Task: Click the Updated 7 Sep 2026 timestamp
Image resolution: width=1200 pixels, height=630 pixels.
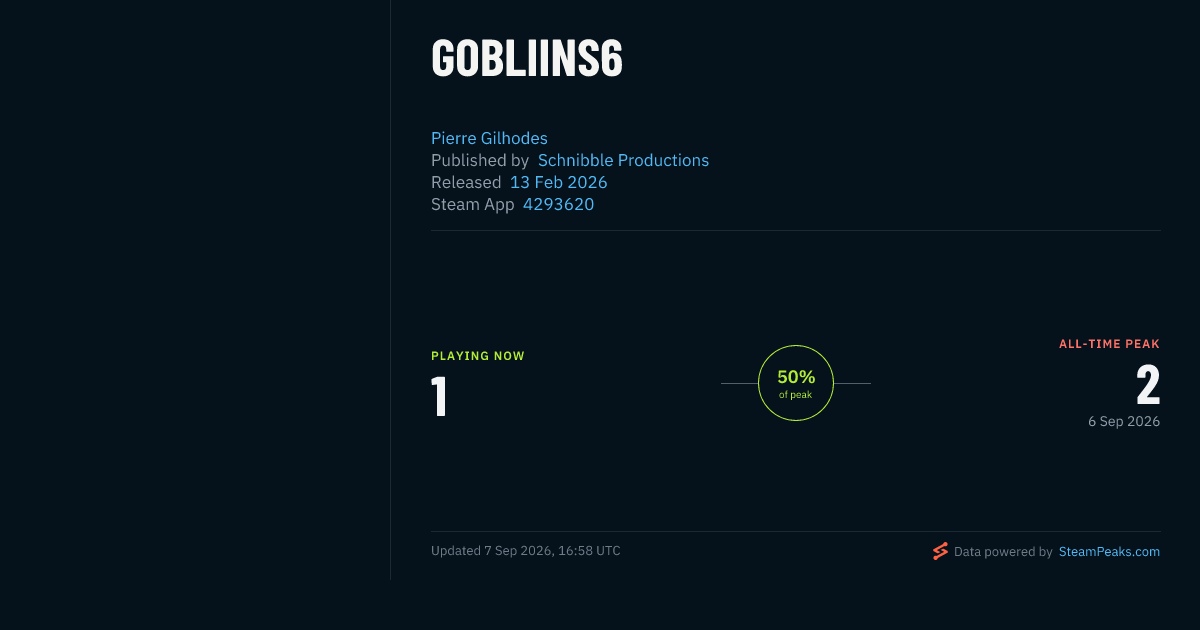Action: [x=526, y=551]
